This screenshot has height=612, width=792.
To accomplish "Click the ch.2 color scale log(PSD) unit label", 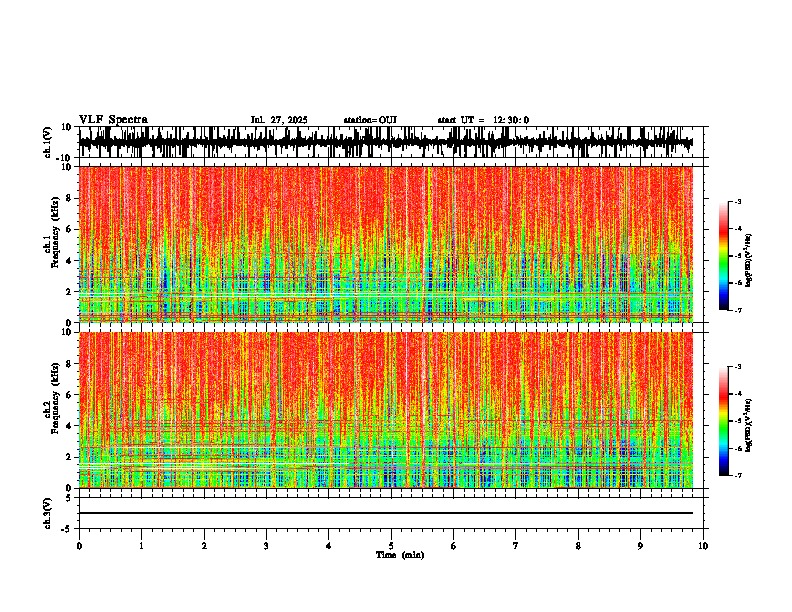I will click(x=748, y=425).
